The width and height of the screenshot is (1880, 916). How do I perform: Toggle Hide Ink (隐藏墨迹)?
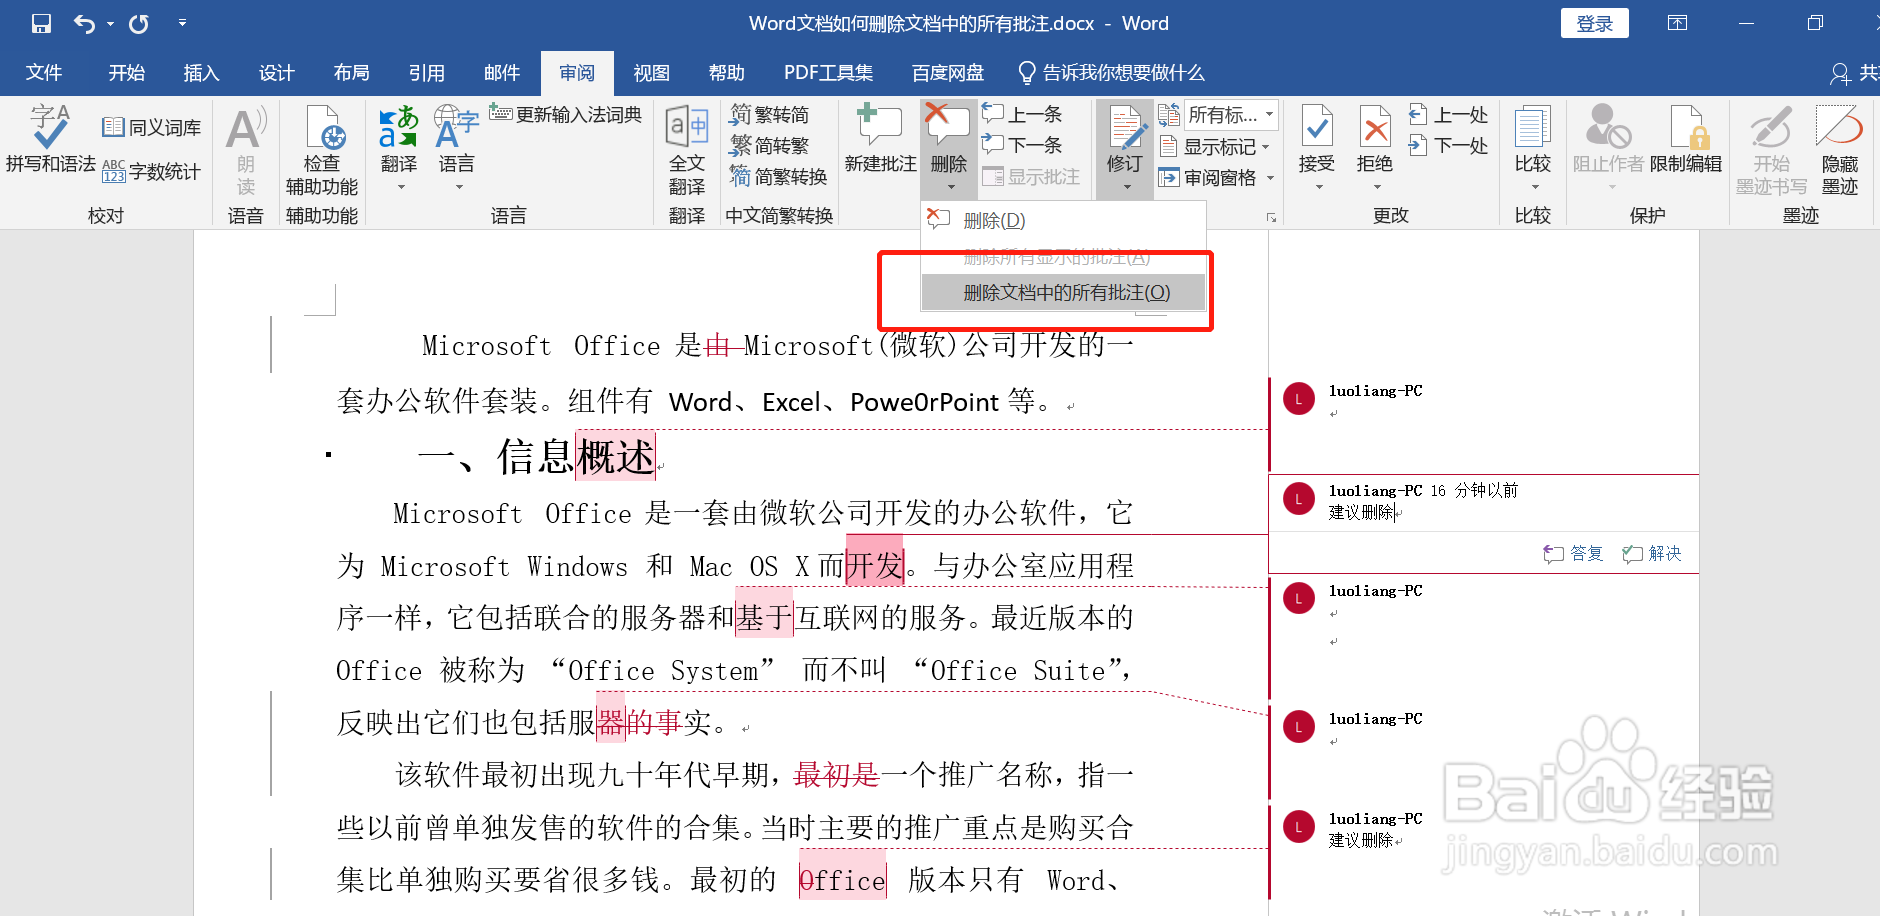click(1840, 150)
